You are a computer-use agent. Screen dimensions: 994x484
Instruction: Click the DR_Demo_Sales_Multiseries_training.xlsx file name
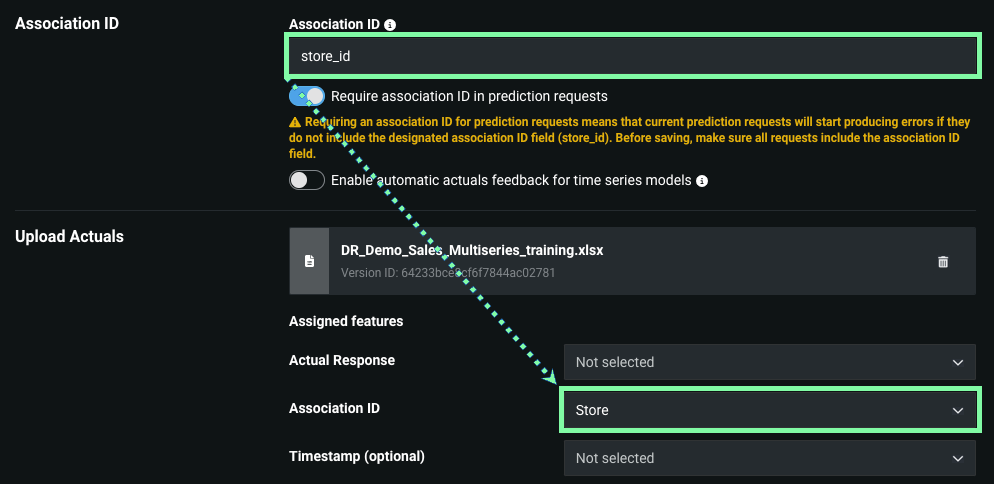click(472, 251)
